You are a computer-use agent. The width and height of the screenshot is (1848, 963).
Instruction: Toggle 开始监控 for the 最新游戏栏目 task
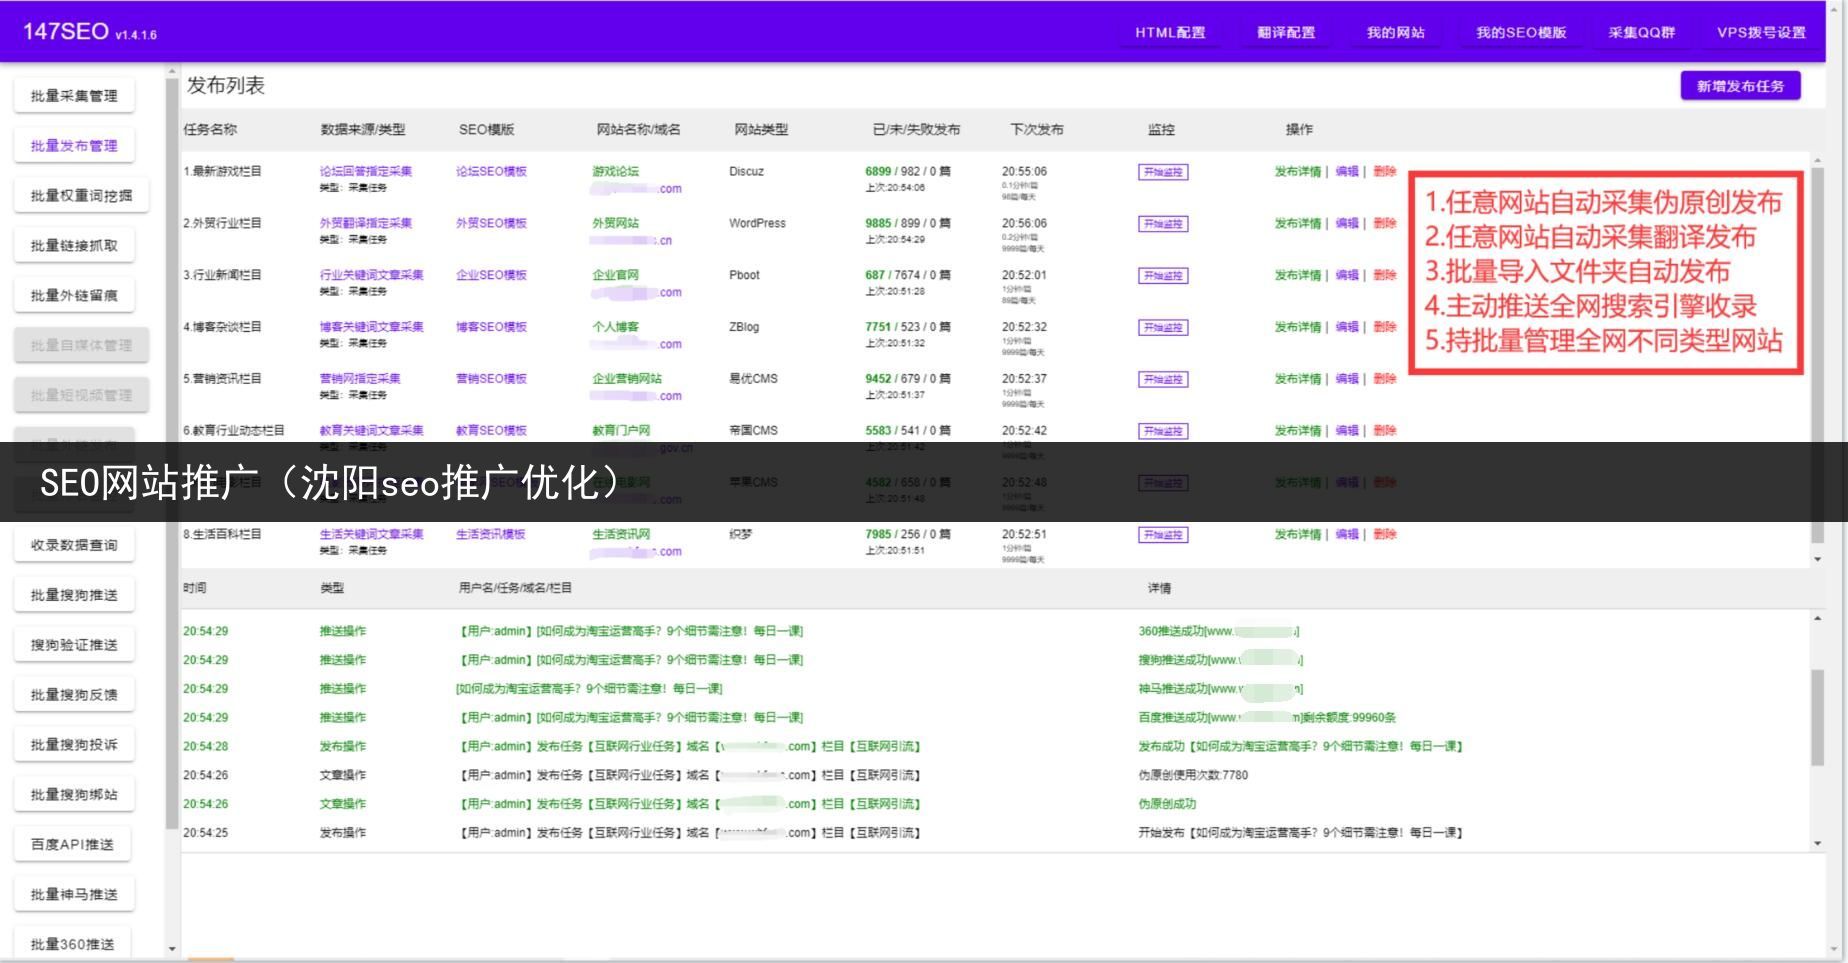1162,172
